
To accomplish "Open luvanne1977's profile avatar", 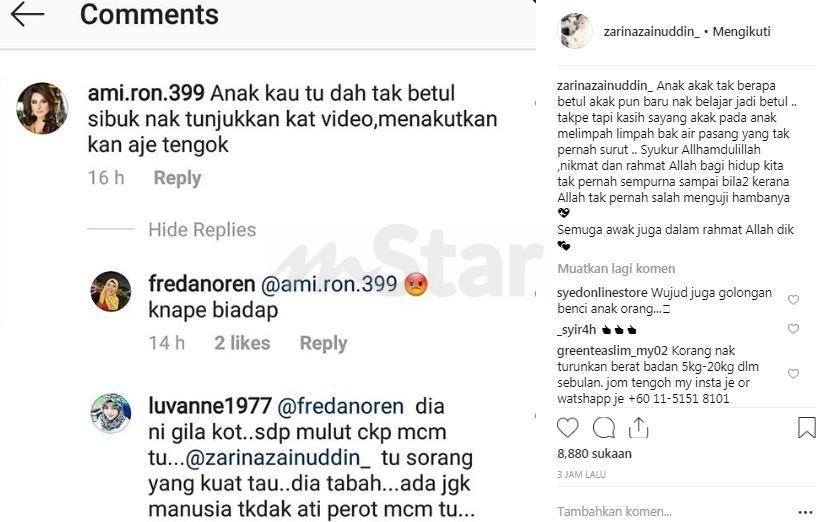I will [x=110, y=413].
